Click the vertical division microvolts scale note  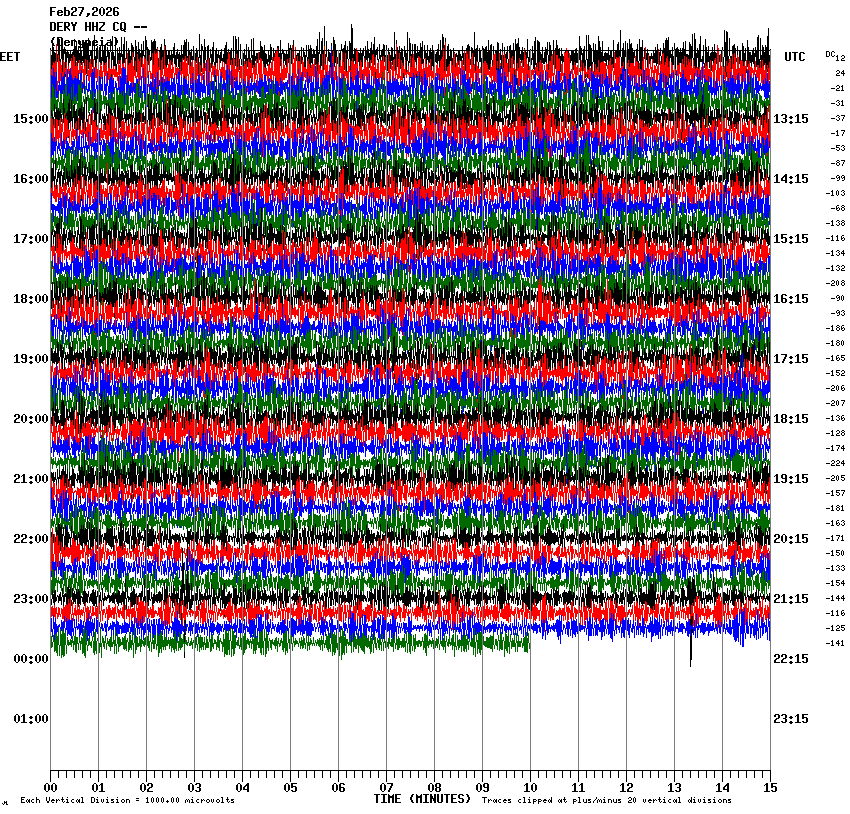click(127, 801)
